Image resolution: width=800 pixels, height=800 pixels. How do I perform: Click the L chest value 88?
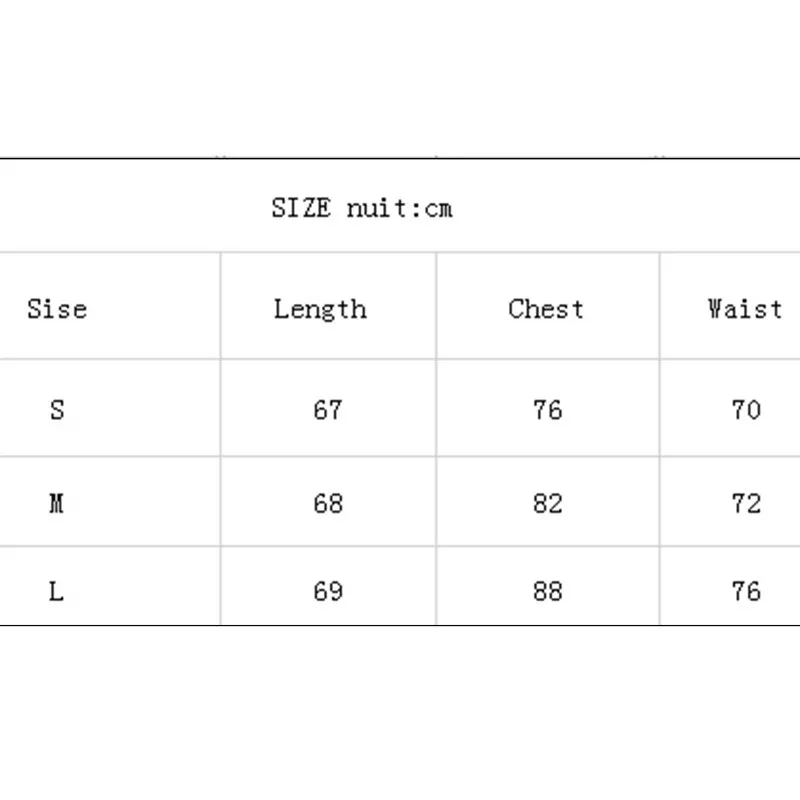tap(547, 592)
